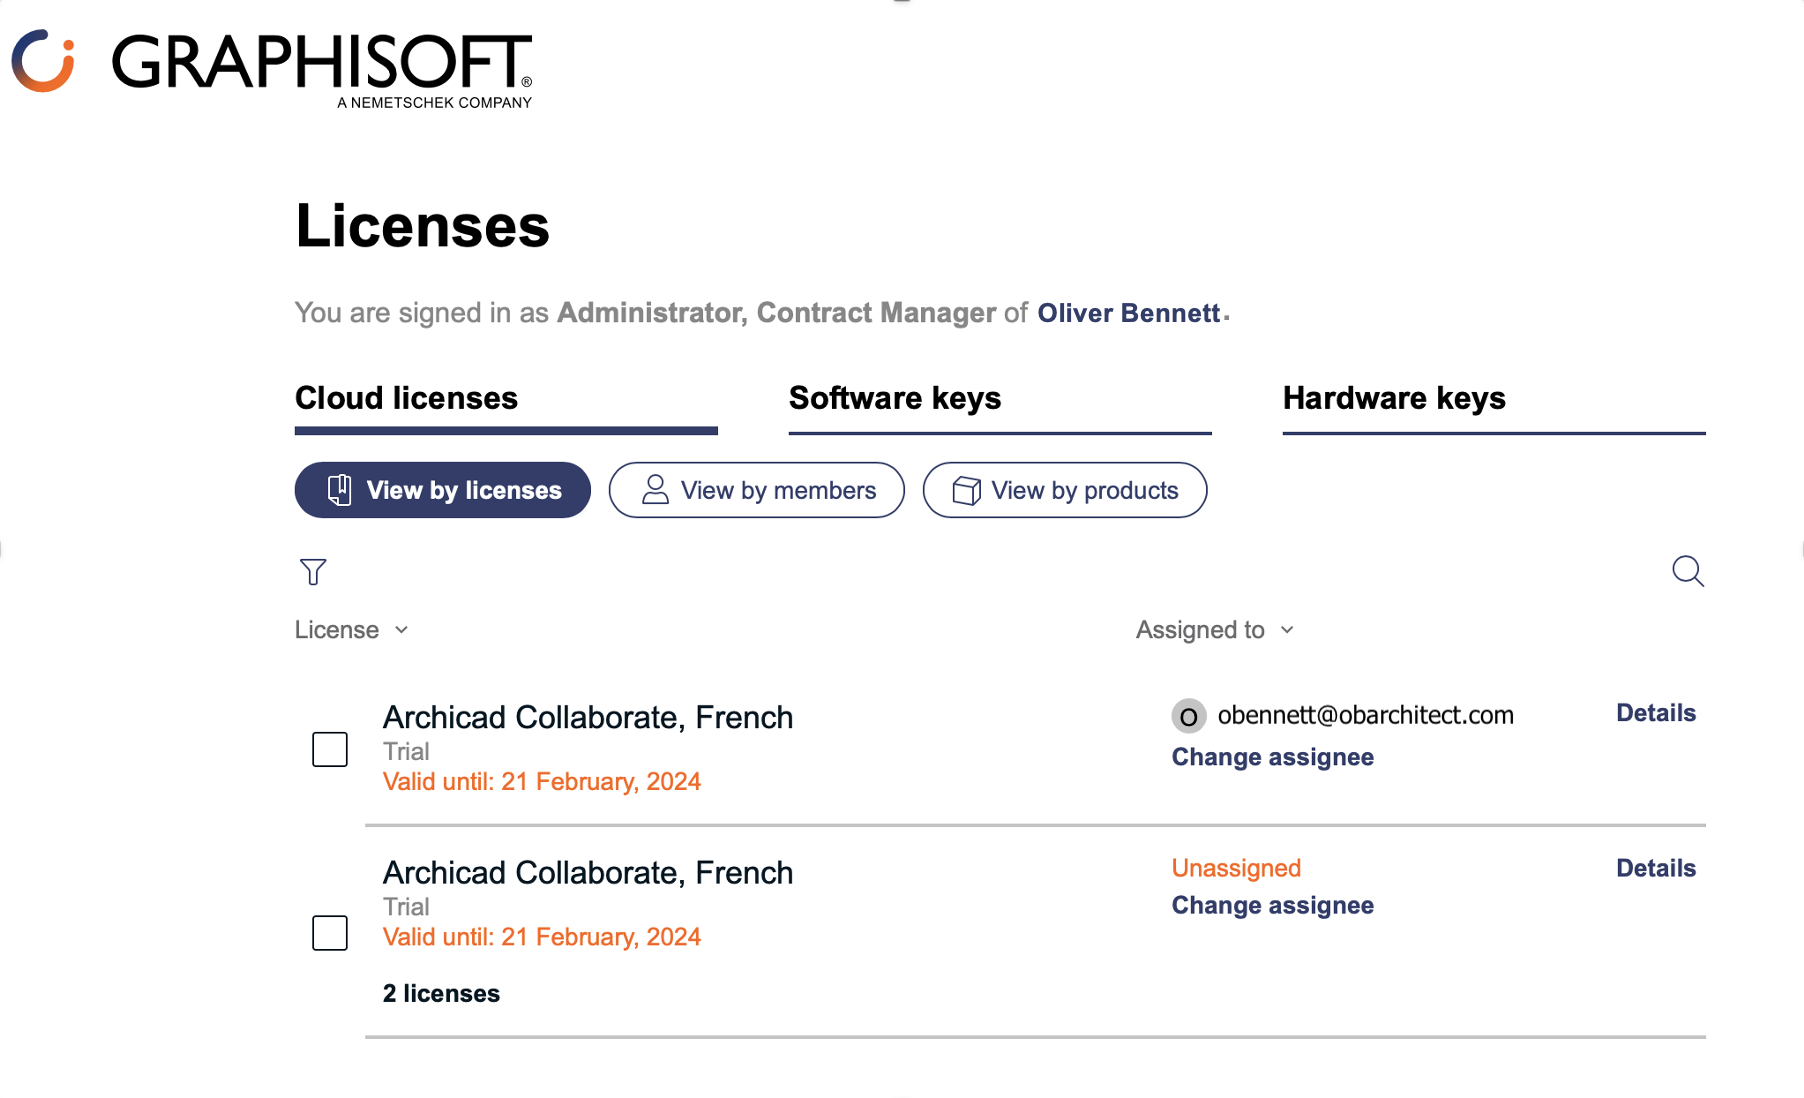Check the checkbox for the unassigned license
1804x1098 pixels.
pyautogui.click(x=329, y=932)
